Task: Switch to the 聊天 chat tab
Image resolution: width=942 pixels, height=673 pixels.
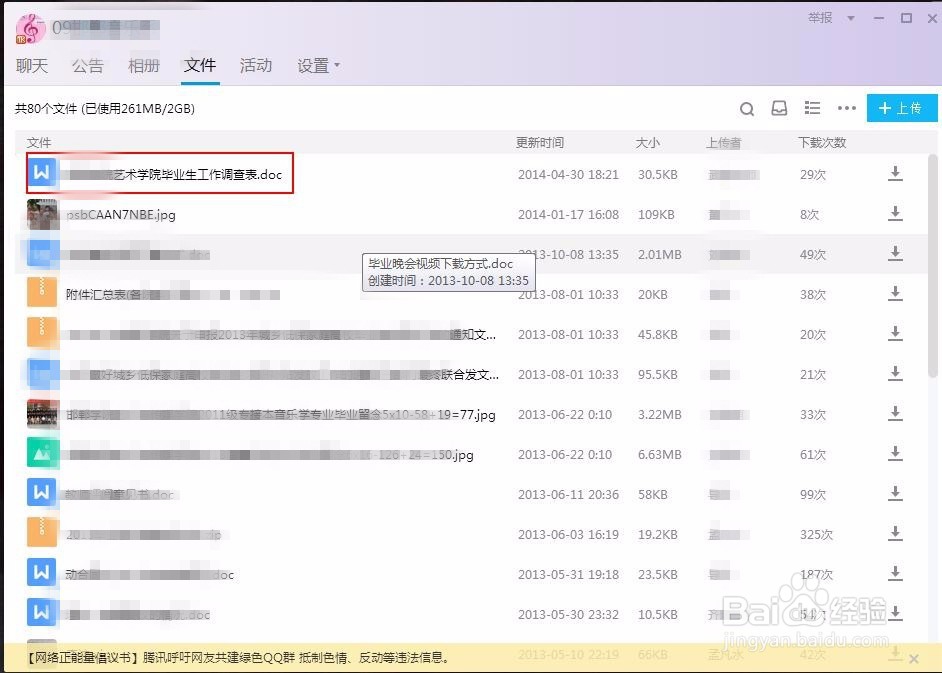Action: click(31, 65)
